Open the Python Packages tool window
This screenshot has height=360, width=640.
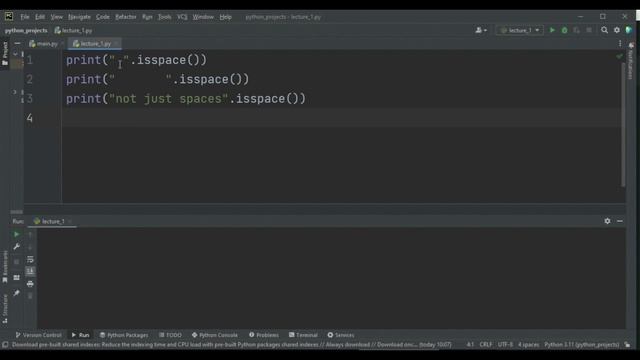124,335
